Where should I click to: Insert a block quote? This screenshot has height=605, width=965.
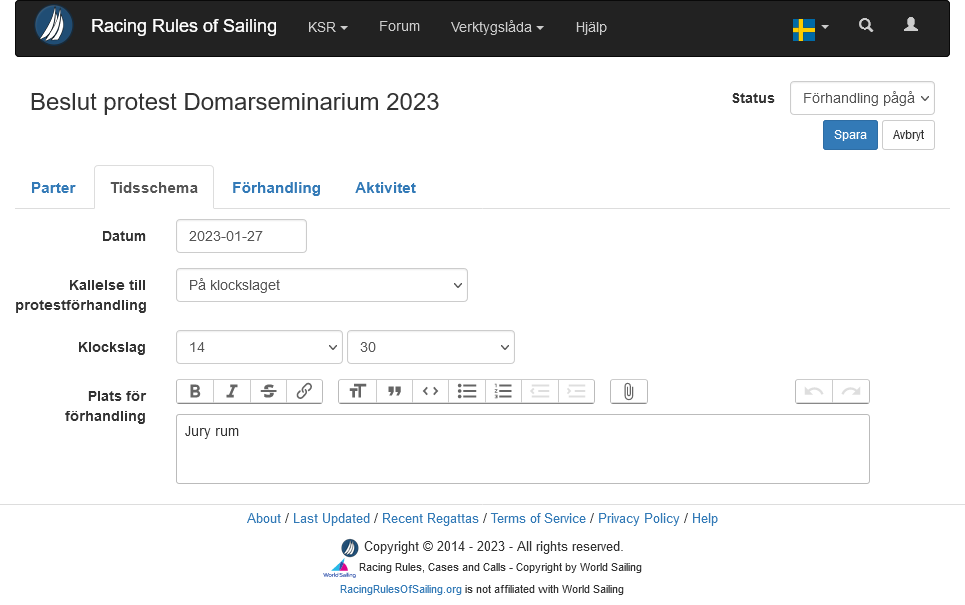(394, 391)
